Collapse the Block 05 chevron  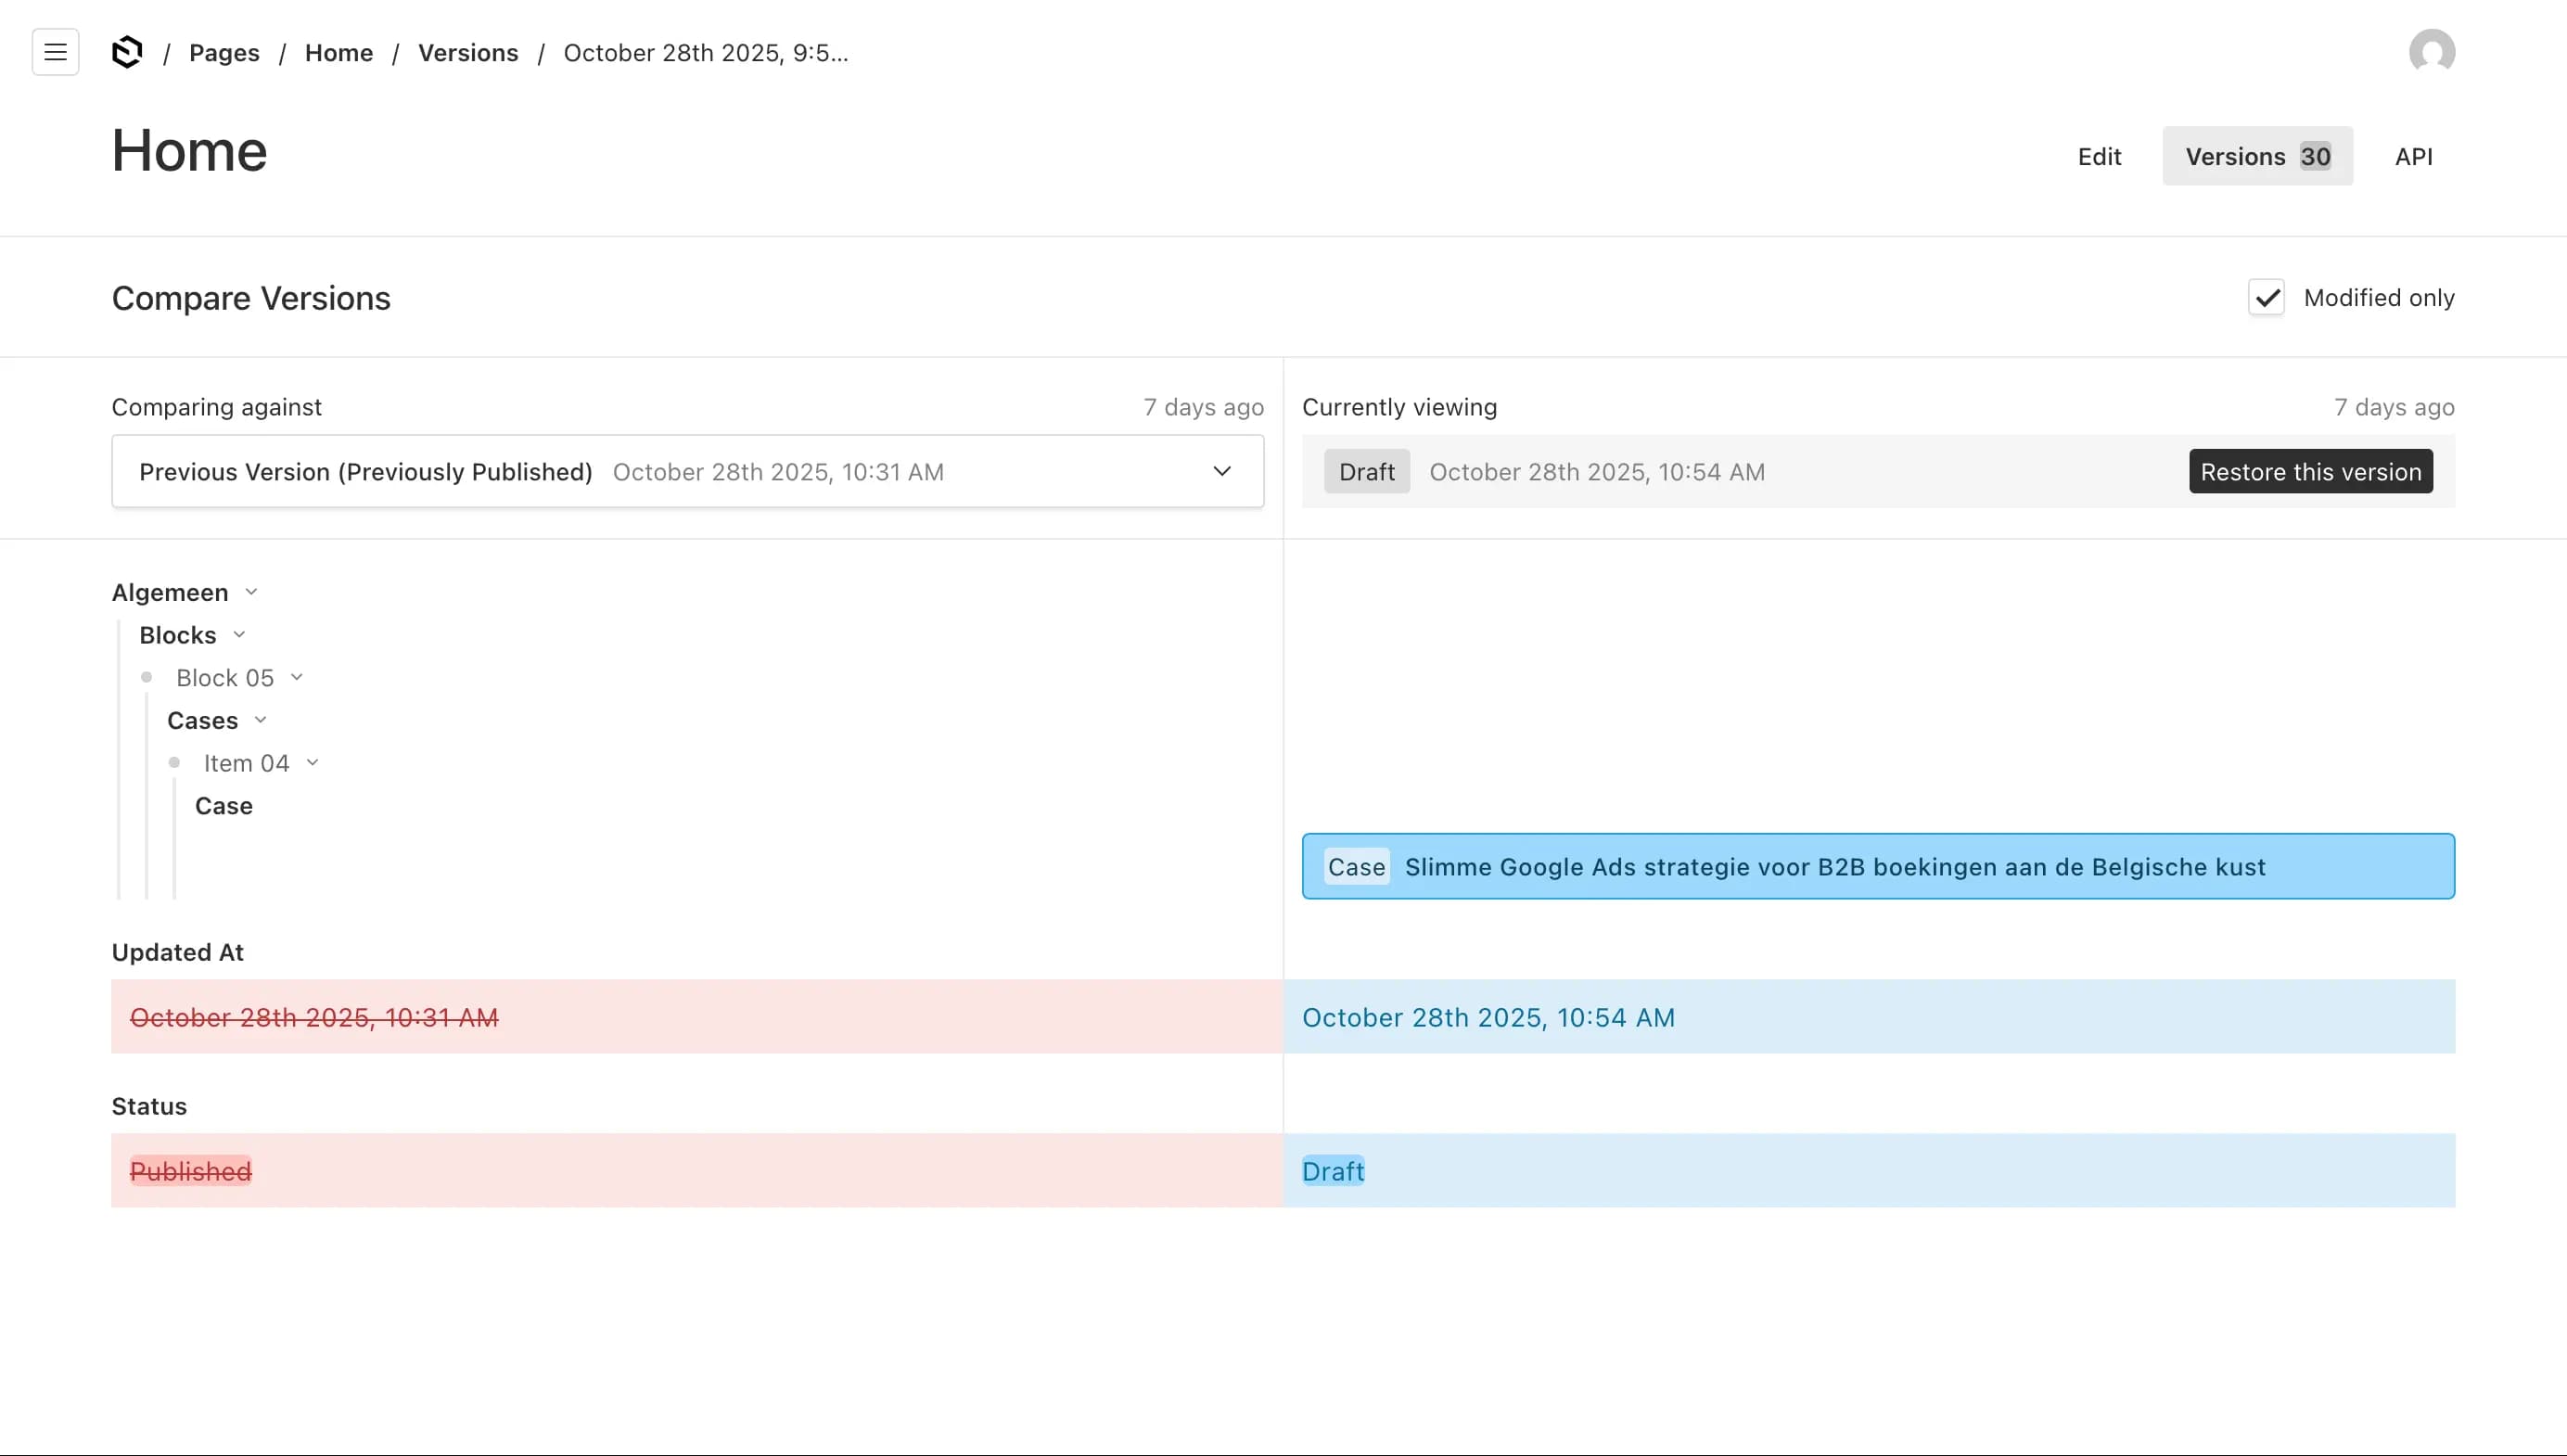tap(297, 678)
